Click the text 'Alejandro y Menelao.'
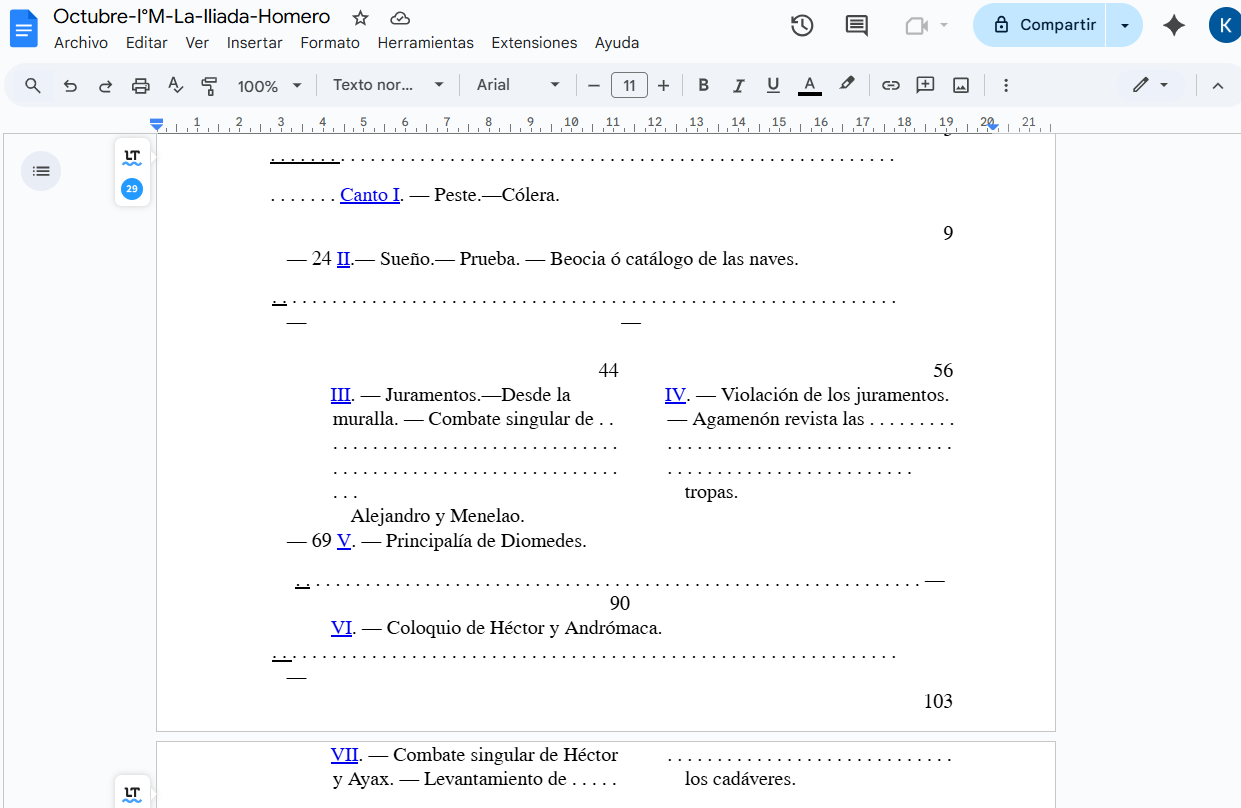The image size is (1241, 808). pyautogui.click(x=438, y=517)
